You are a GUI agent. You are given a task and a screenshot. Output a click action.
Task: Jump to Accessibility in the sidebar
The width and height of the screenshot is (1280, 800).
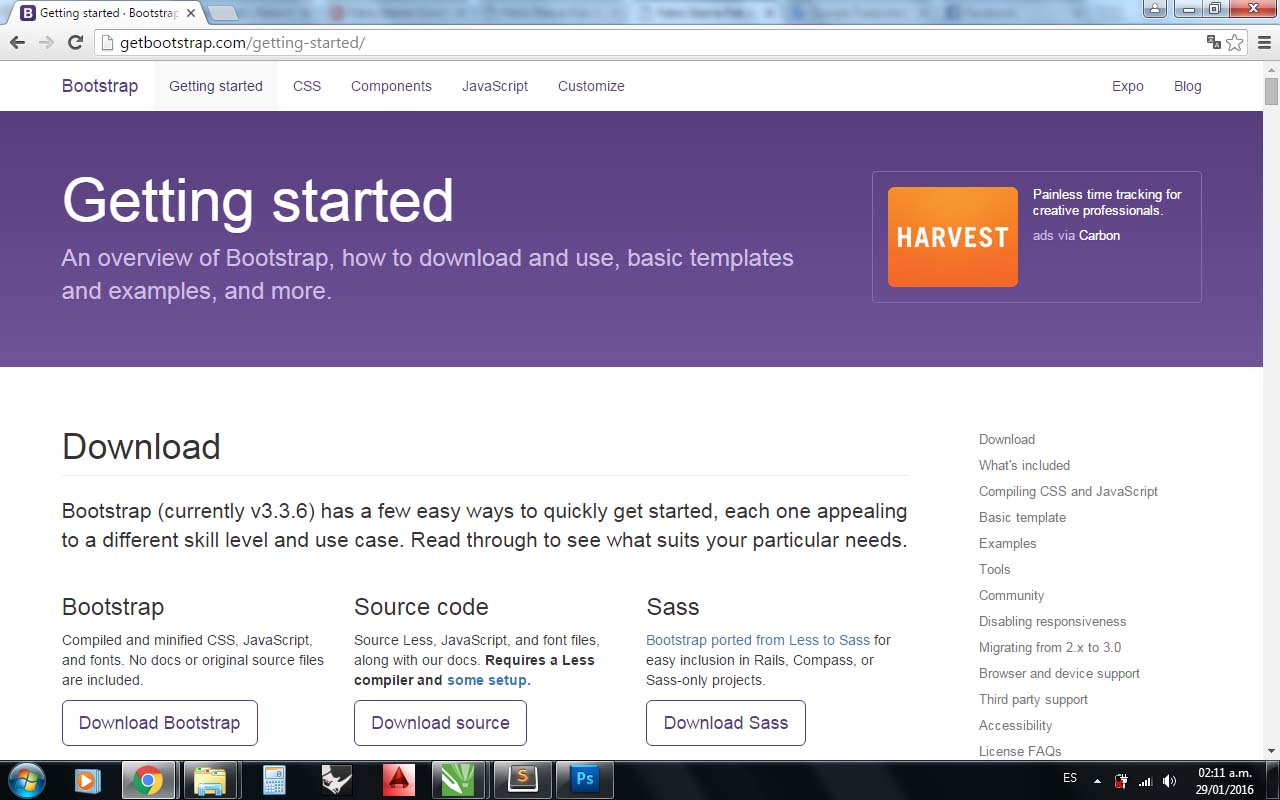click(1015, 725)
